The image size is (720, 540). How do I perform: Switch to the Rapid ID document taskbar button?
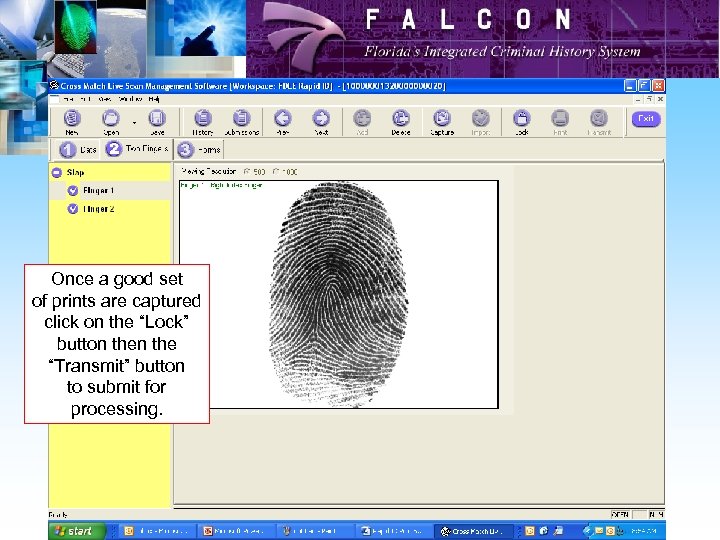[x=394, y=531]
